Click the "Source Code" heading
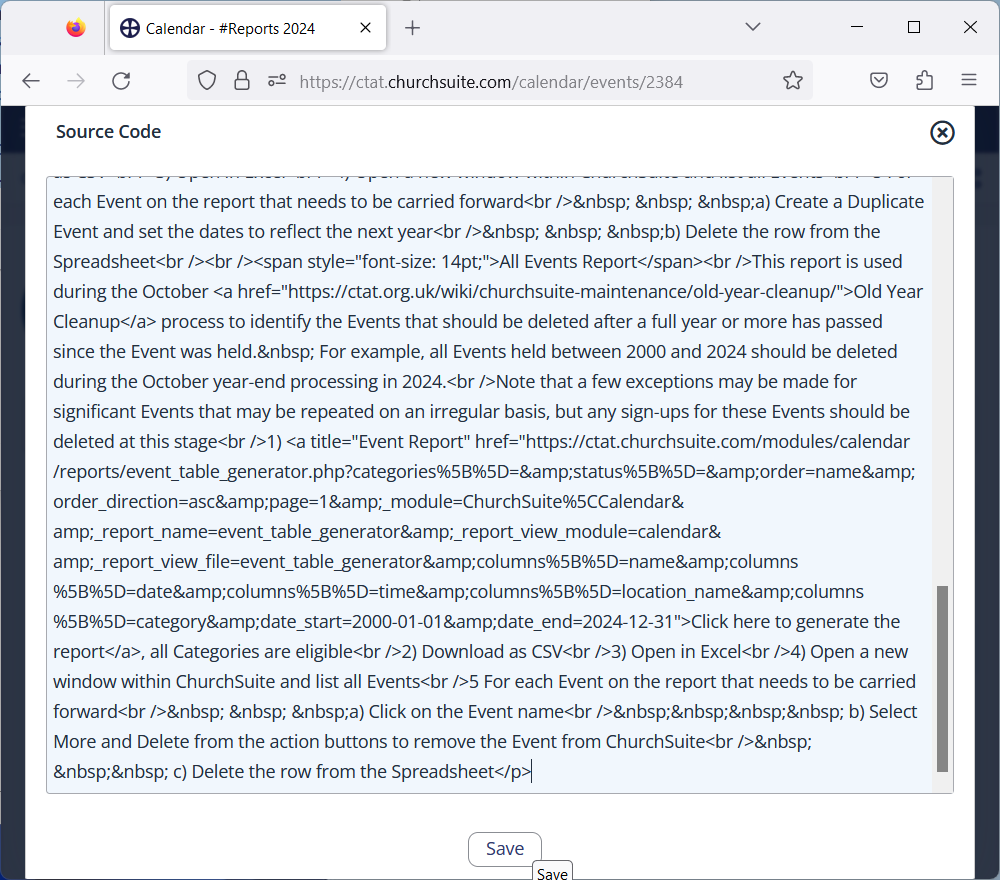1000x880 pixels. pyautogui.click(x=108, y=132)
